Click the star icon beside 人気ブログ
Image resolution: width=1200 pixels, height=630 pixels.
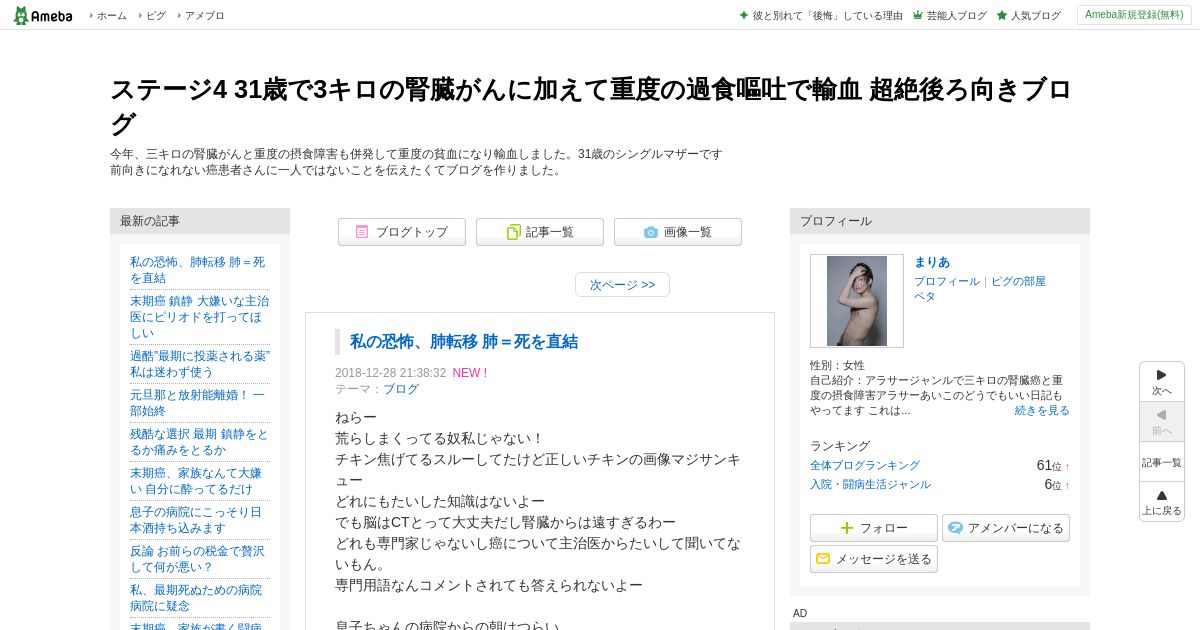click(x=1002, y=15)
